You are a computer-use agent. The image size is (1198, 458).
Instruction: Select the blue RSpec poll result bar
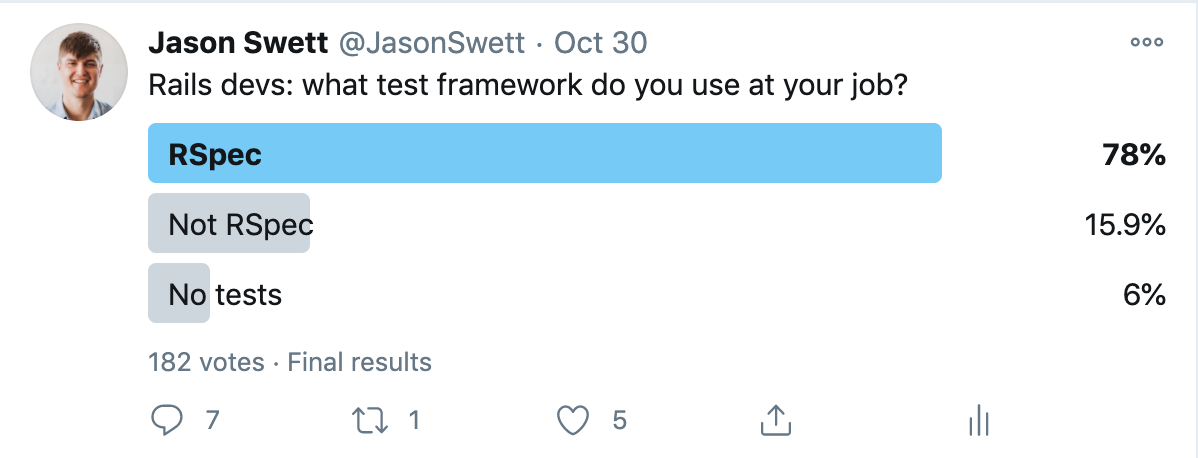point(545,153)
